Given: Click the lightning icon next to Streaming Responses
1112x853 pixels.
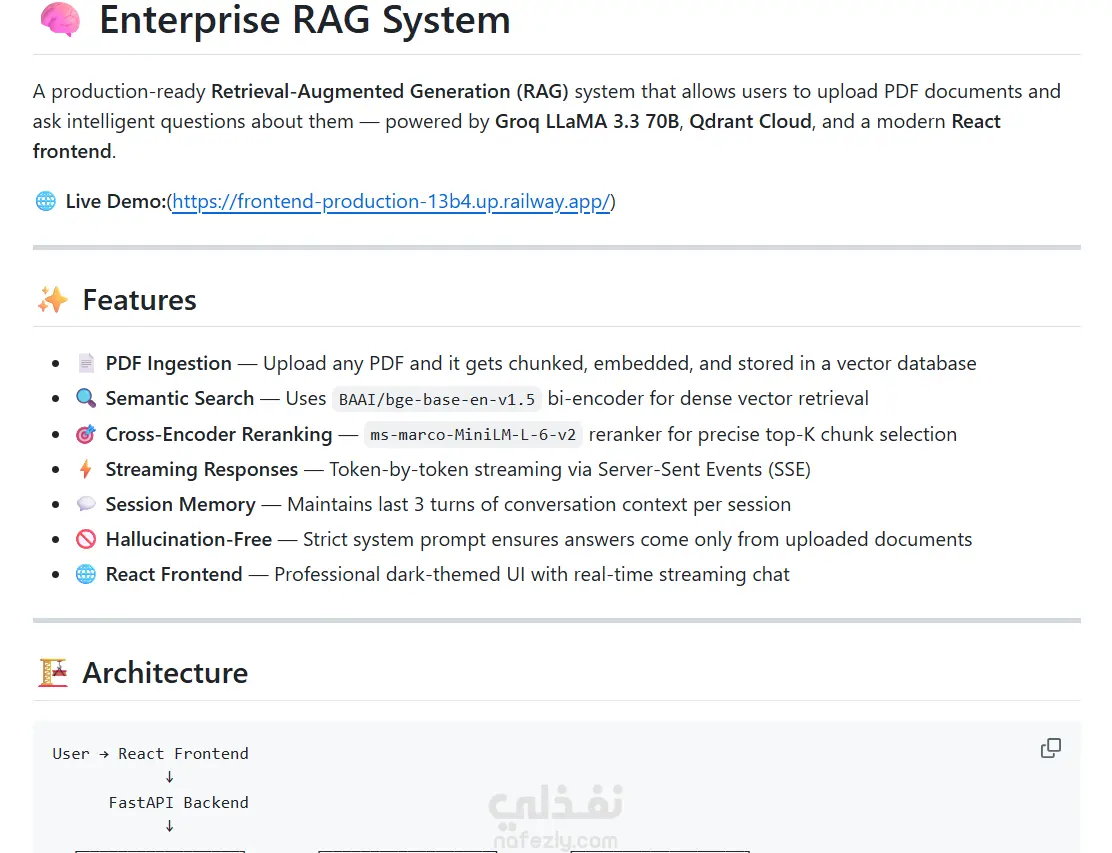Looking at the screenshot, I should (x=86, y=469).
